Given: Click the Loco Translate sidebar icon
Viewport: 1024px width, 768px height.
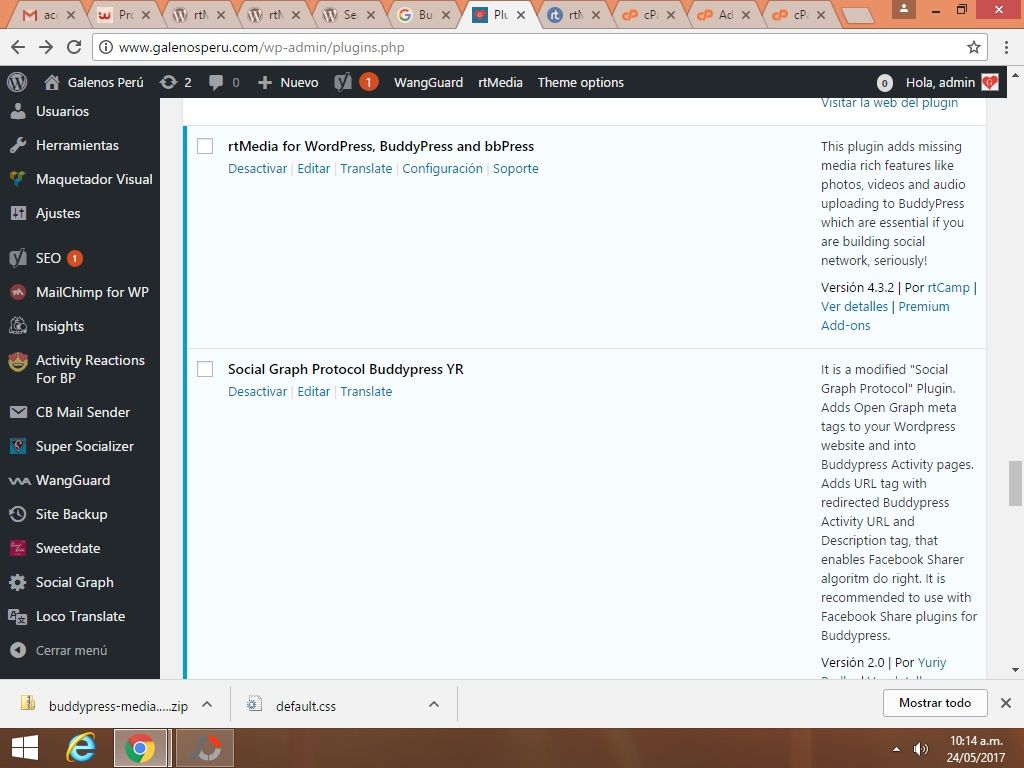Looking at the screenshot, I should [x=18, y=616].
